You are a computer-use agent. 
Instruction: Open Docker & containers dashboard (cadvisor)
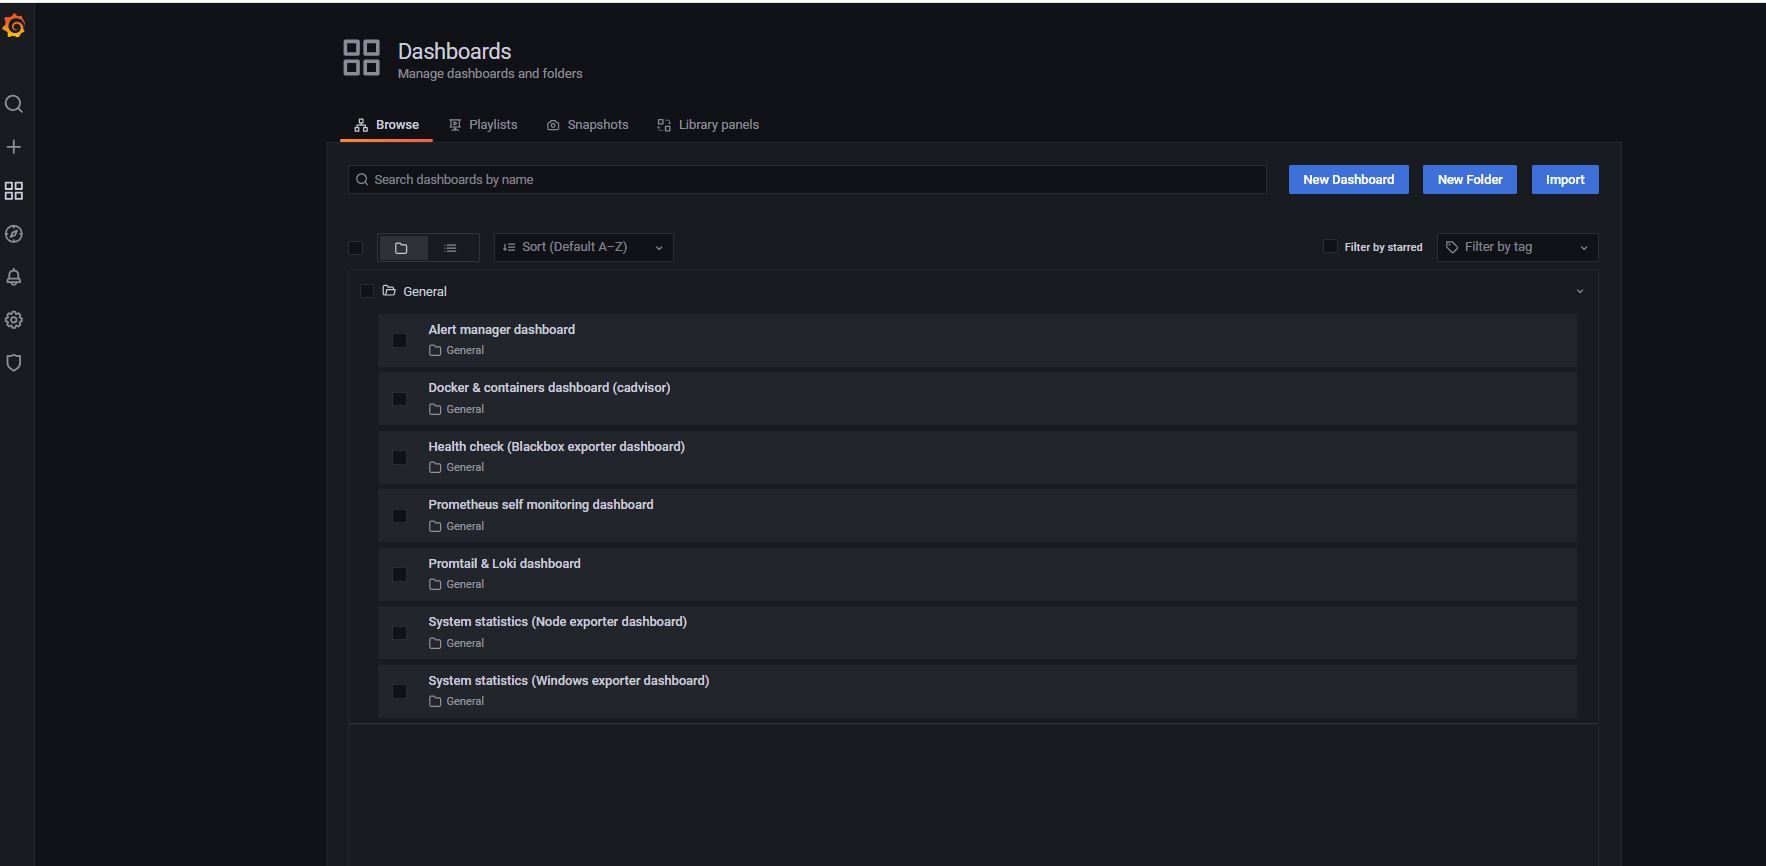pos(549,388)
